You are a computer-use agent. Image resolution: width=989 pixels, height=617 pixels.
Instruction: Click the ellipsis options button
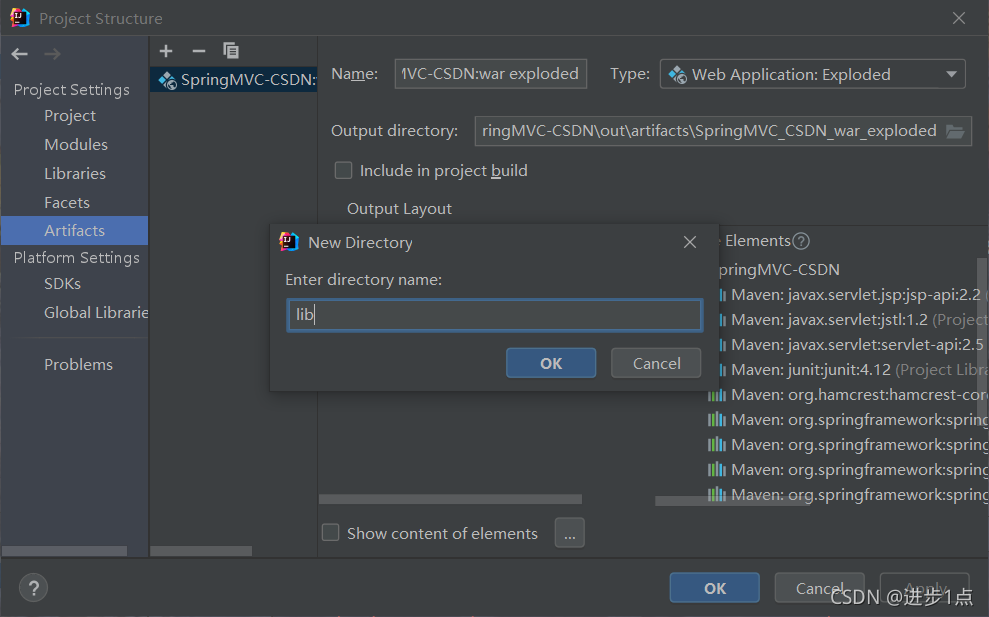(570, 533)
